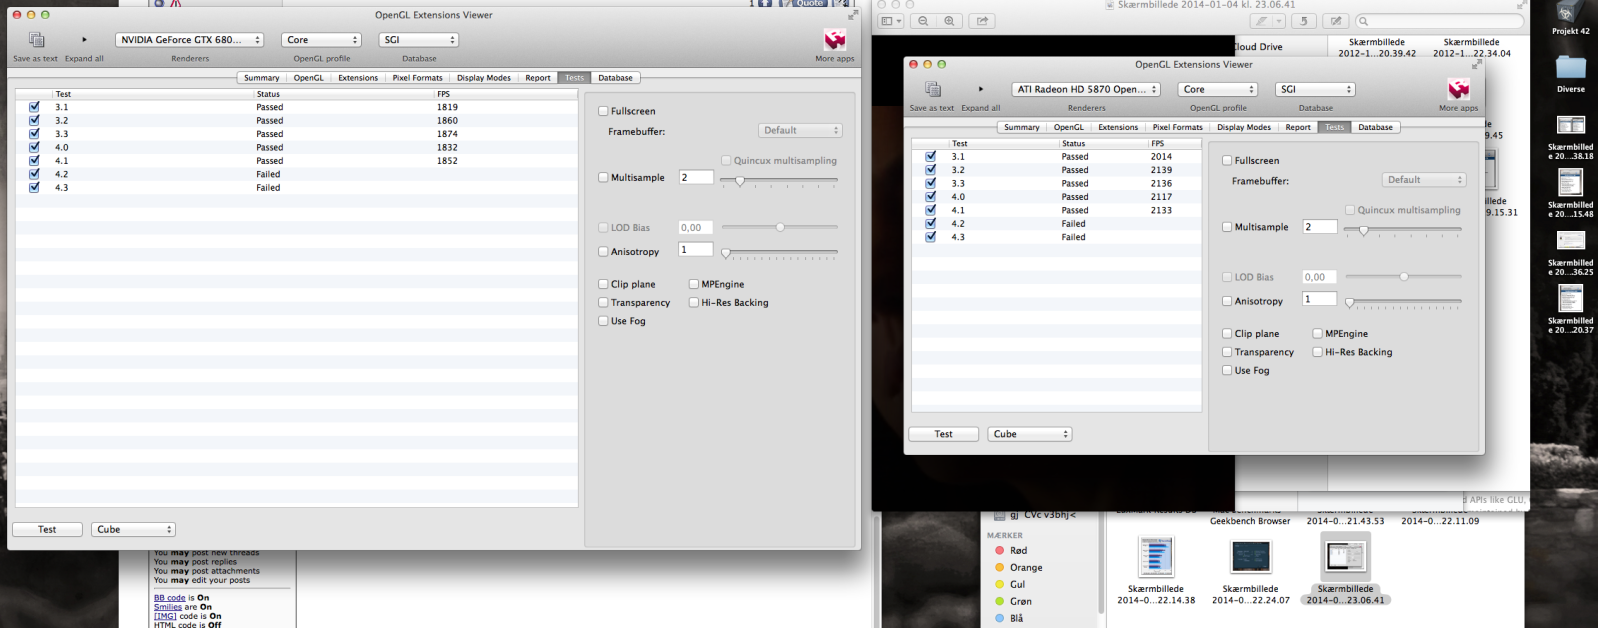Select Skærmbillede 23.06.41 thumbnail in Finder

point(1345,556)
